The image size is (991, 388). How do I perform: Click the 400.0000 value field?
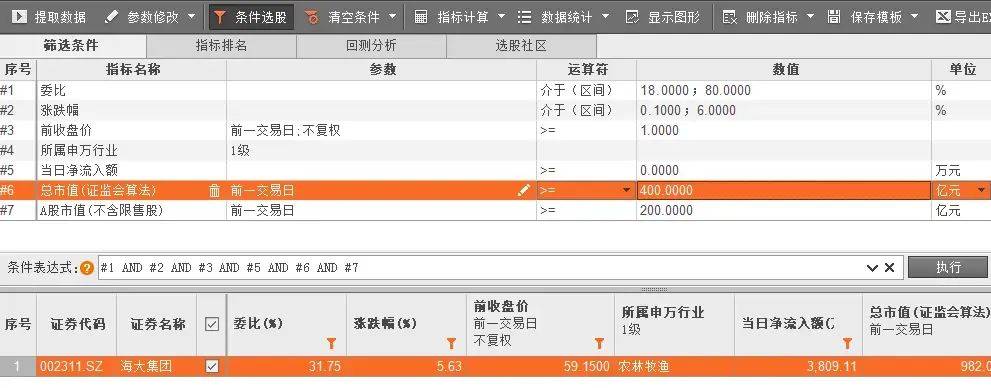point(784,190)
